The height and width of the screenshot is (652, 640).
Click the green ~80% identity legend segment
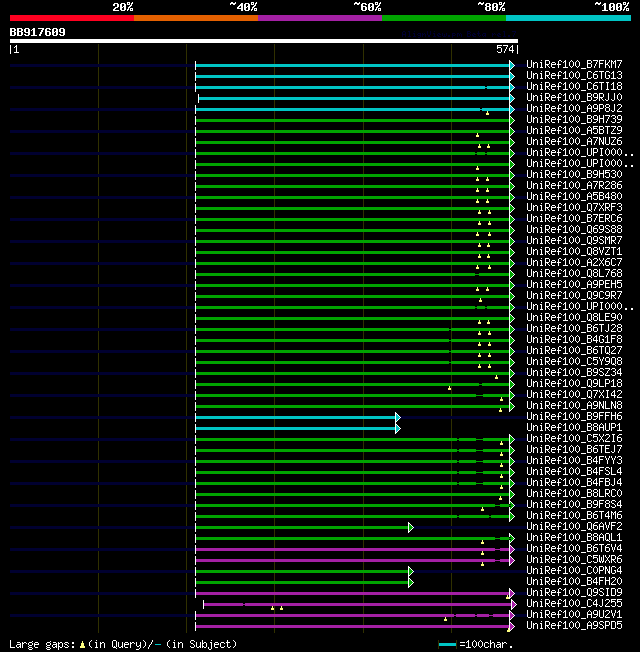pyautogui.click(x=444, y=18)
